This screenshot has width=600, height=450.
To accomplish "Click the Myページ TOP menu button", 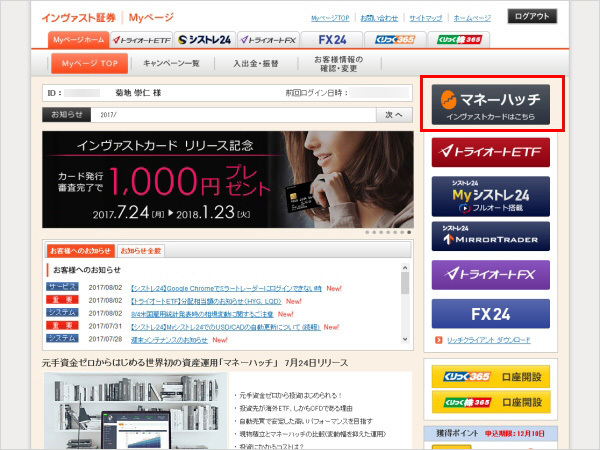I will tap(90, 64).
